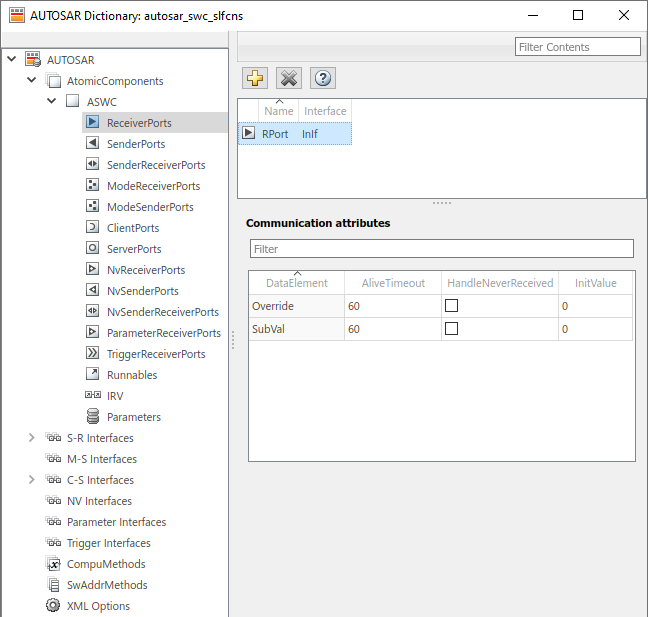Toggle HandleNeverReceived for SubVal
This screenshot has height=617, width=648.
(x=451, y=329)
